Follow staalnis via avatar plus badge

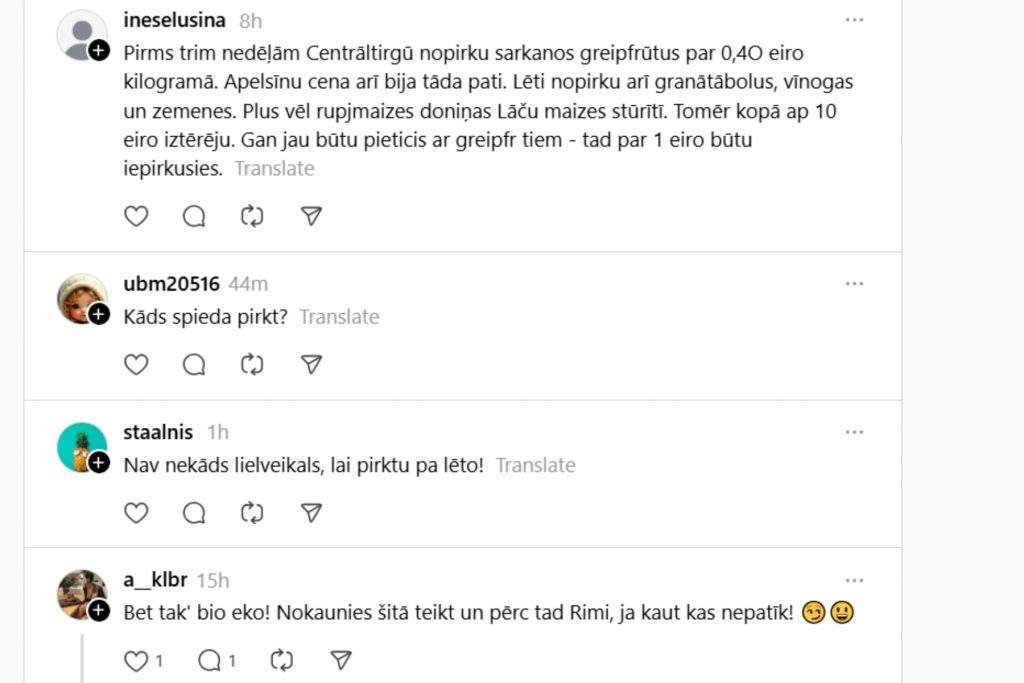(x=99, y=462)
